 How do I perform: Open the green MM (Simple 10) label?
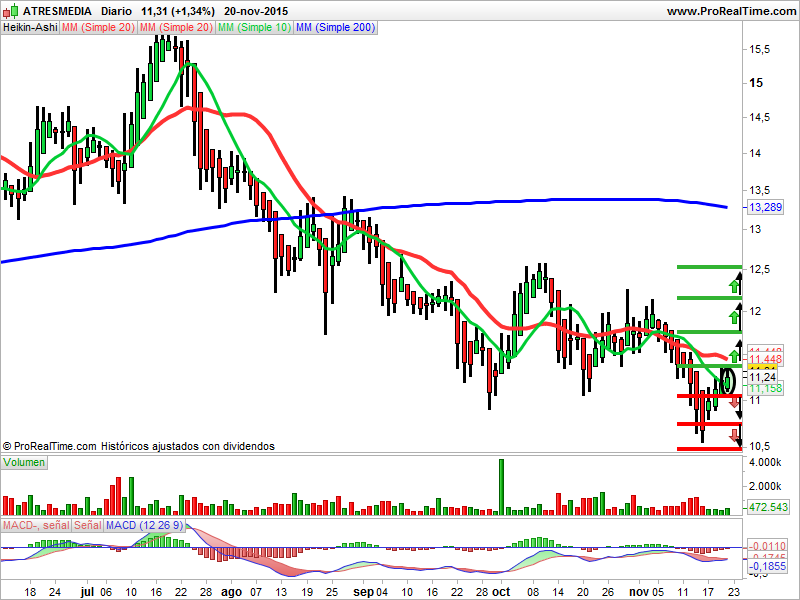point(254,28)
